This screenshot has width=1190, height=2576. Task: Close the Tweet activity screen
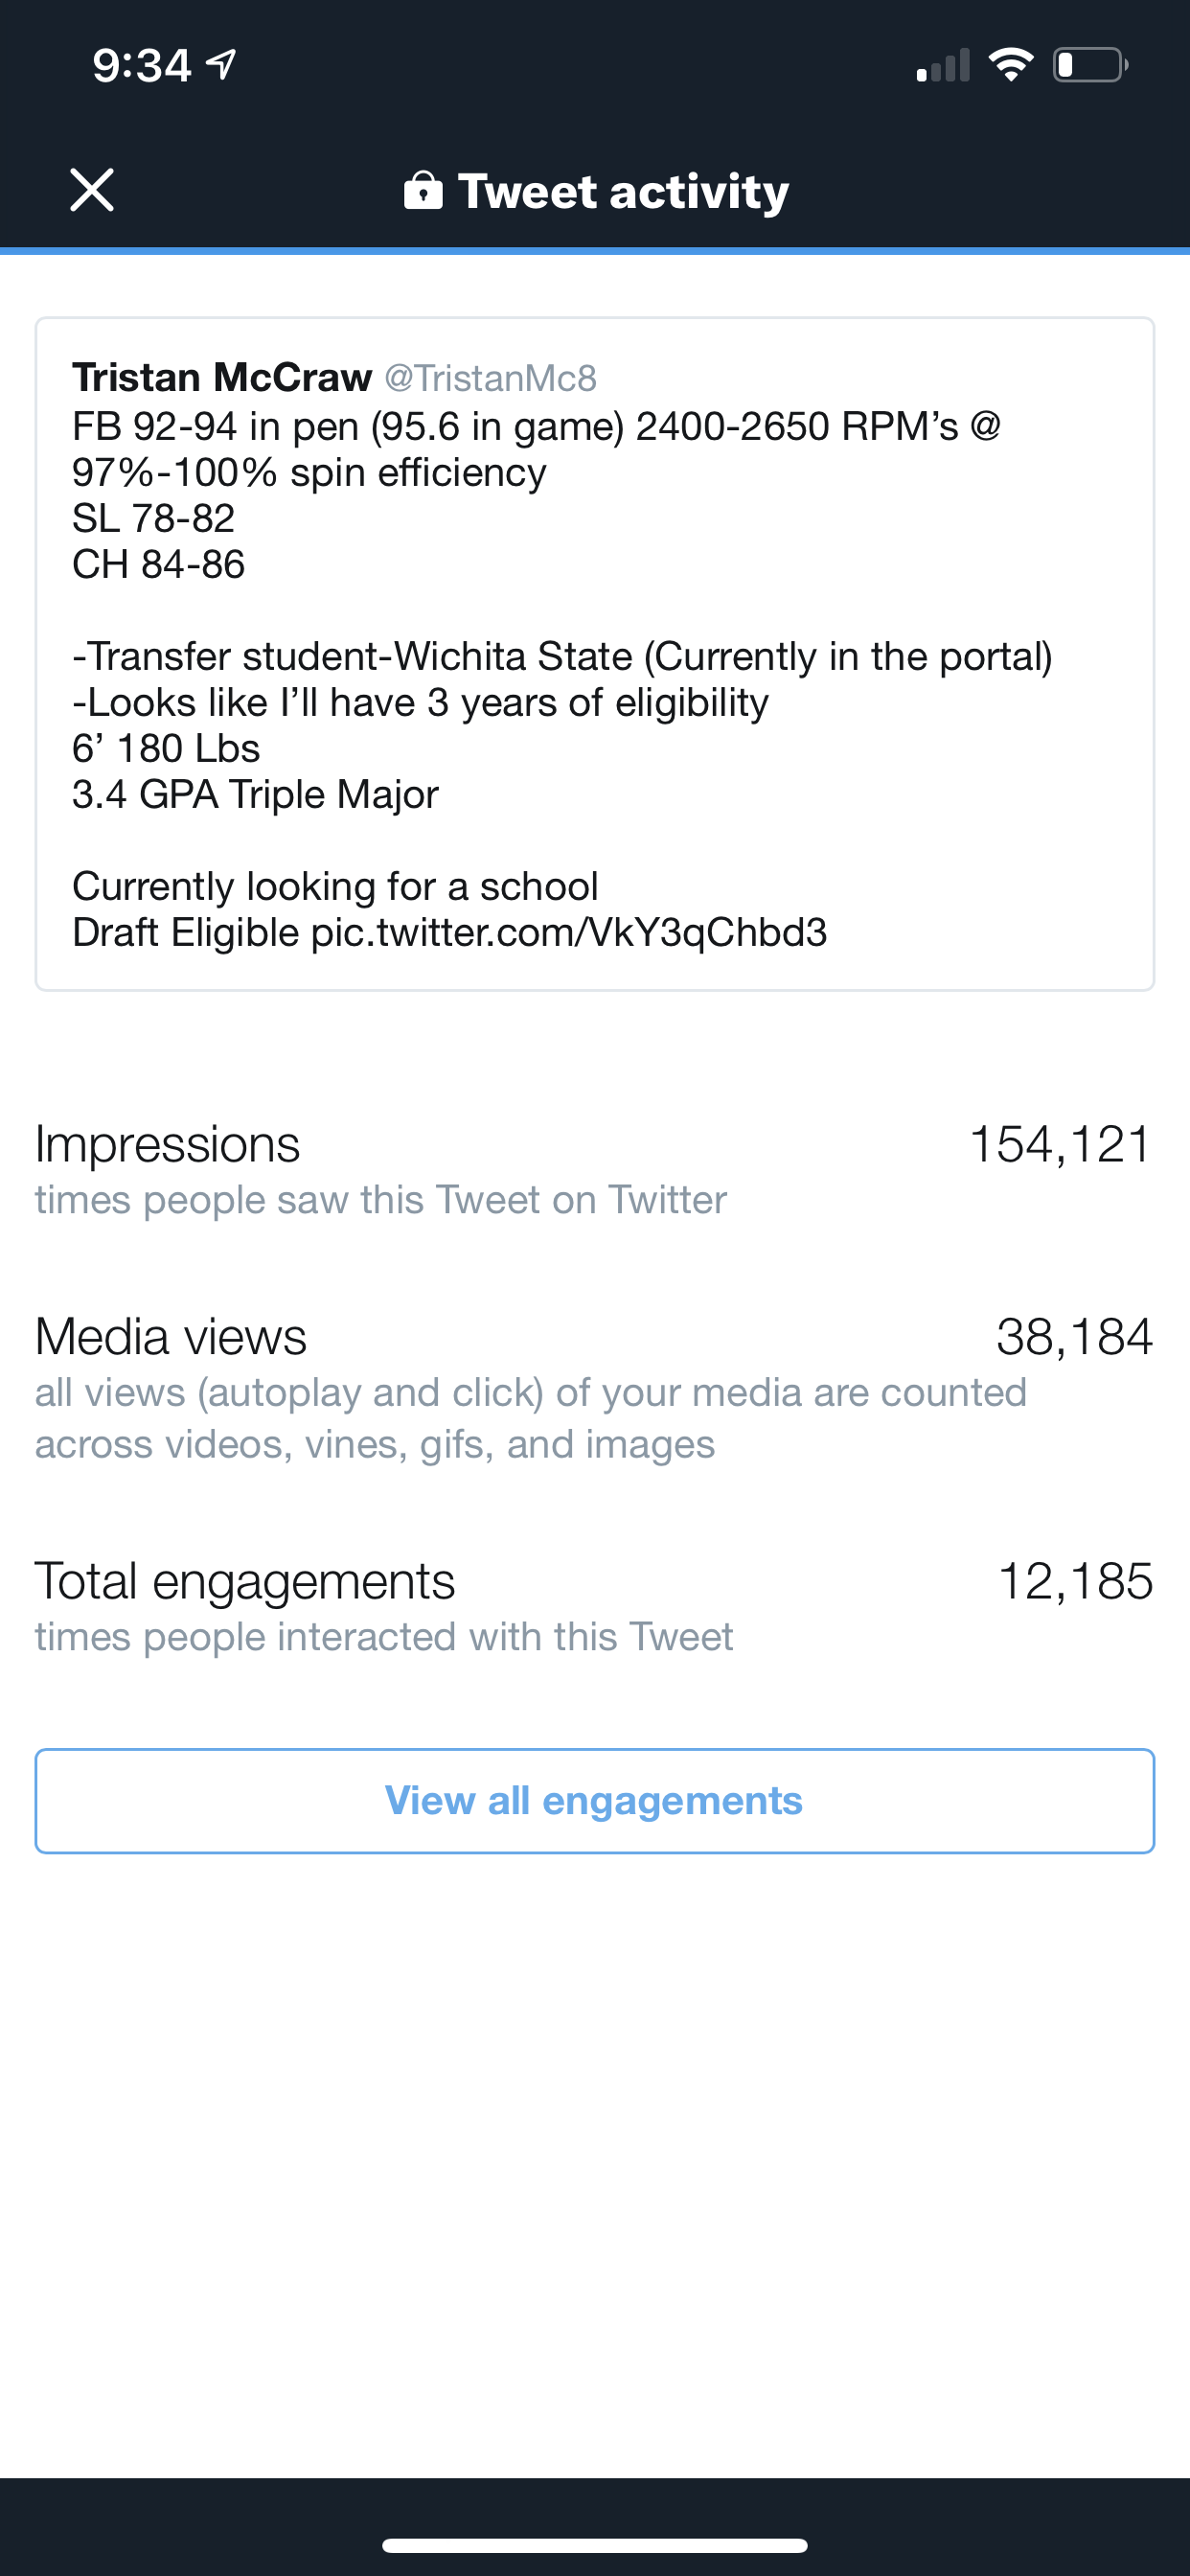coord(92,190)
